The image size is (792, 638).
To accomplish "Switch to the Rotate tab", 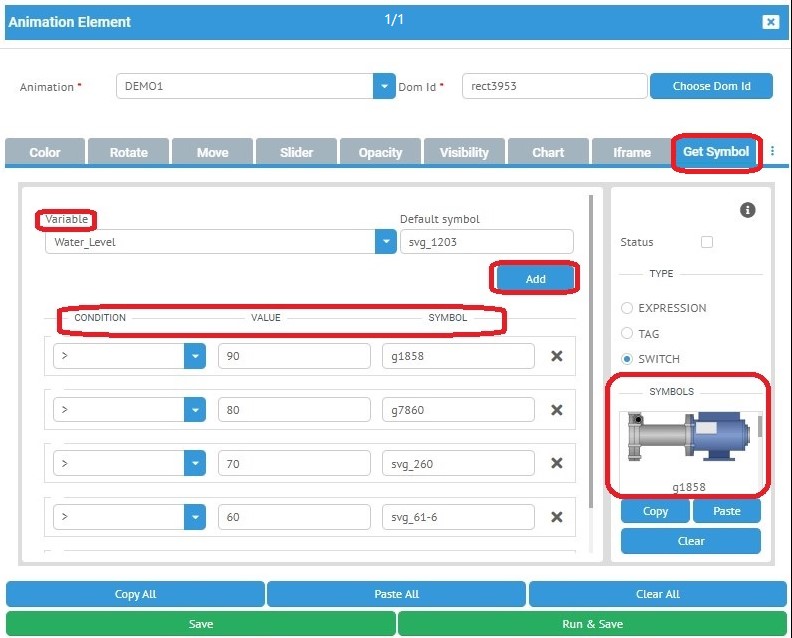I will (x=128, y=152).
